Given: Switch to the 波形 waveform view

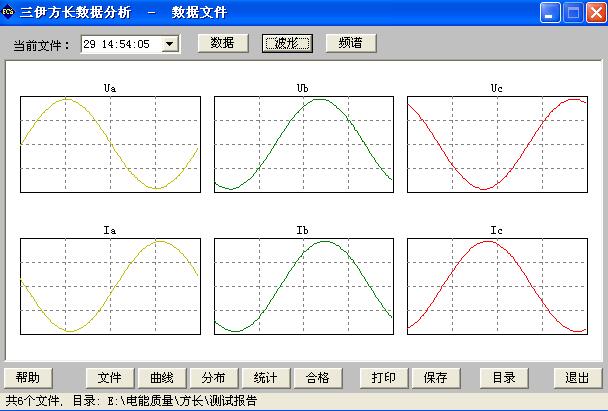Looking at the screenshot, I should (287, 43).
